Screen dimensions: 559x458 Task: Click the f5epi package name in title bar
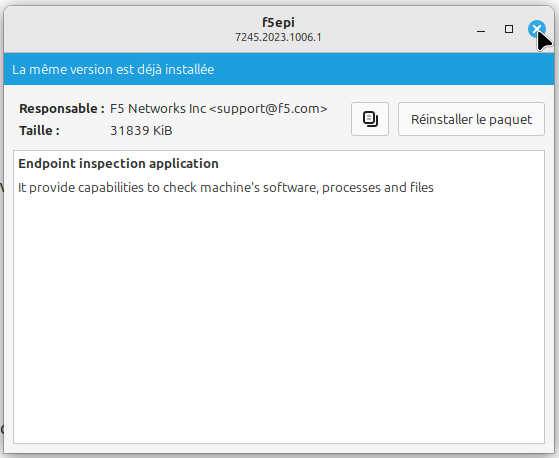click(x=278, y=22)
